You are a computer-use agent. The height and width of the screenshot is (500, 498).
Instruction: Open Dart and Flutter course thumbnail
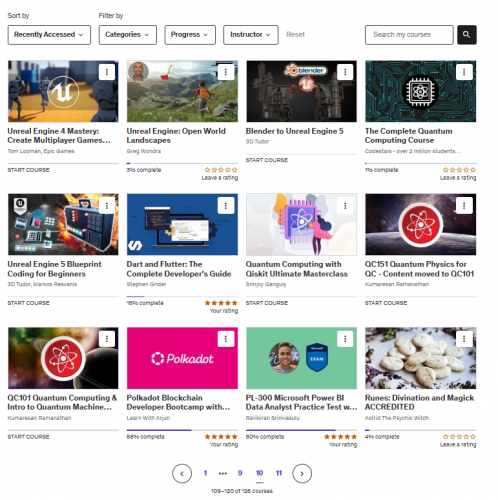pyautogui.click(x=182, y=225)
